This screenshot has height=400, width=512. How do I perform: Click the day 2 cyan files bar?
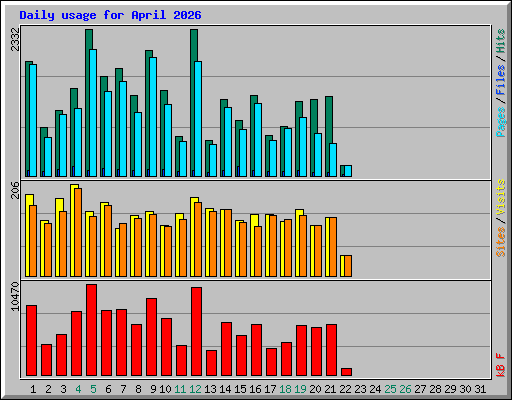[48, 157]
